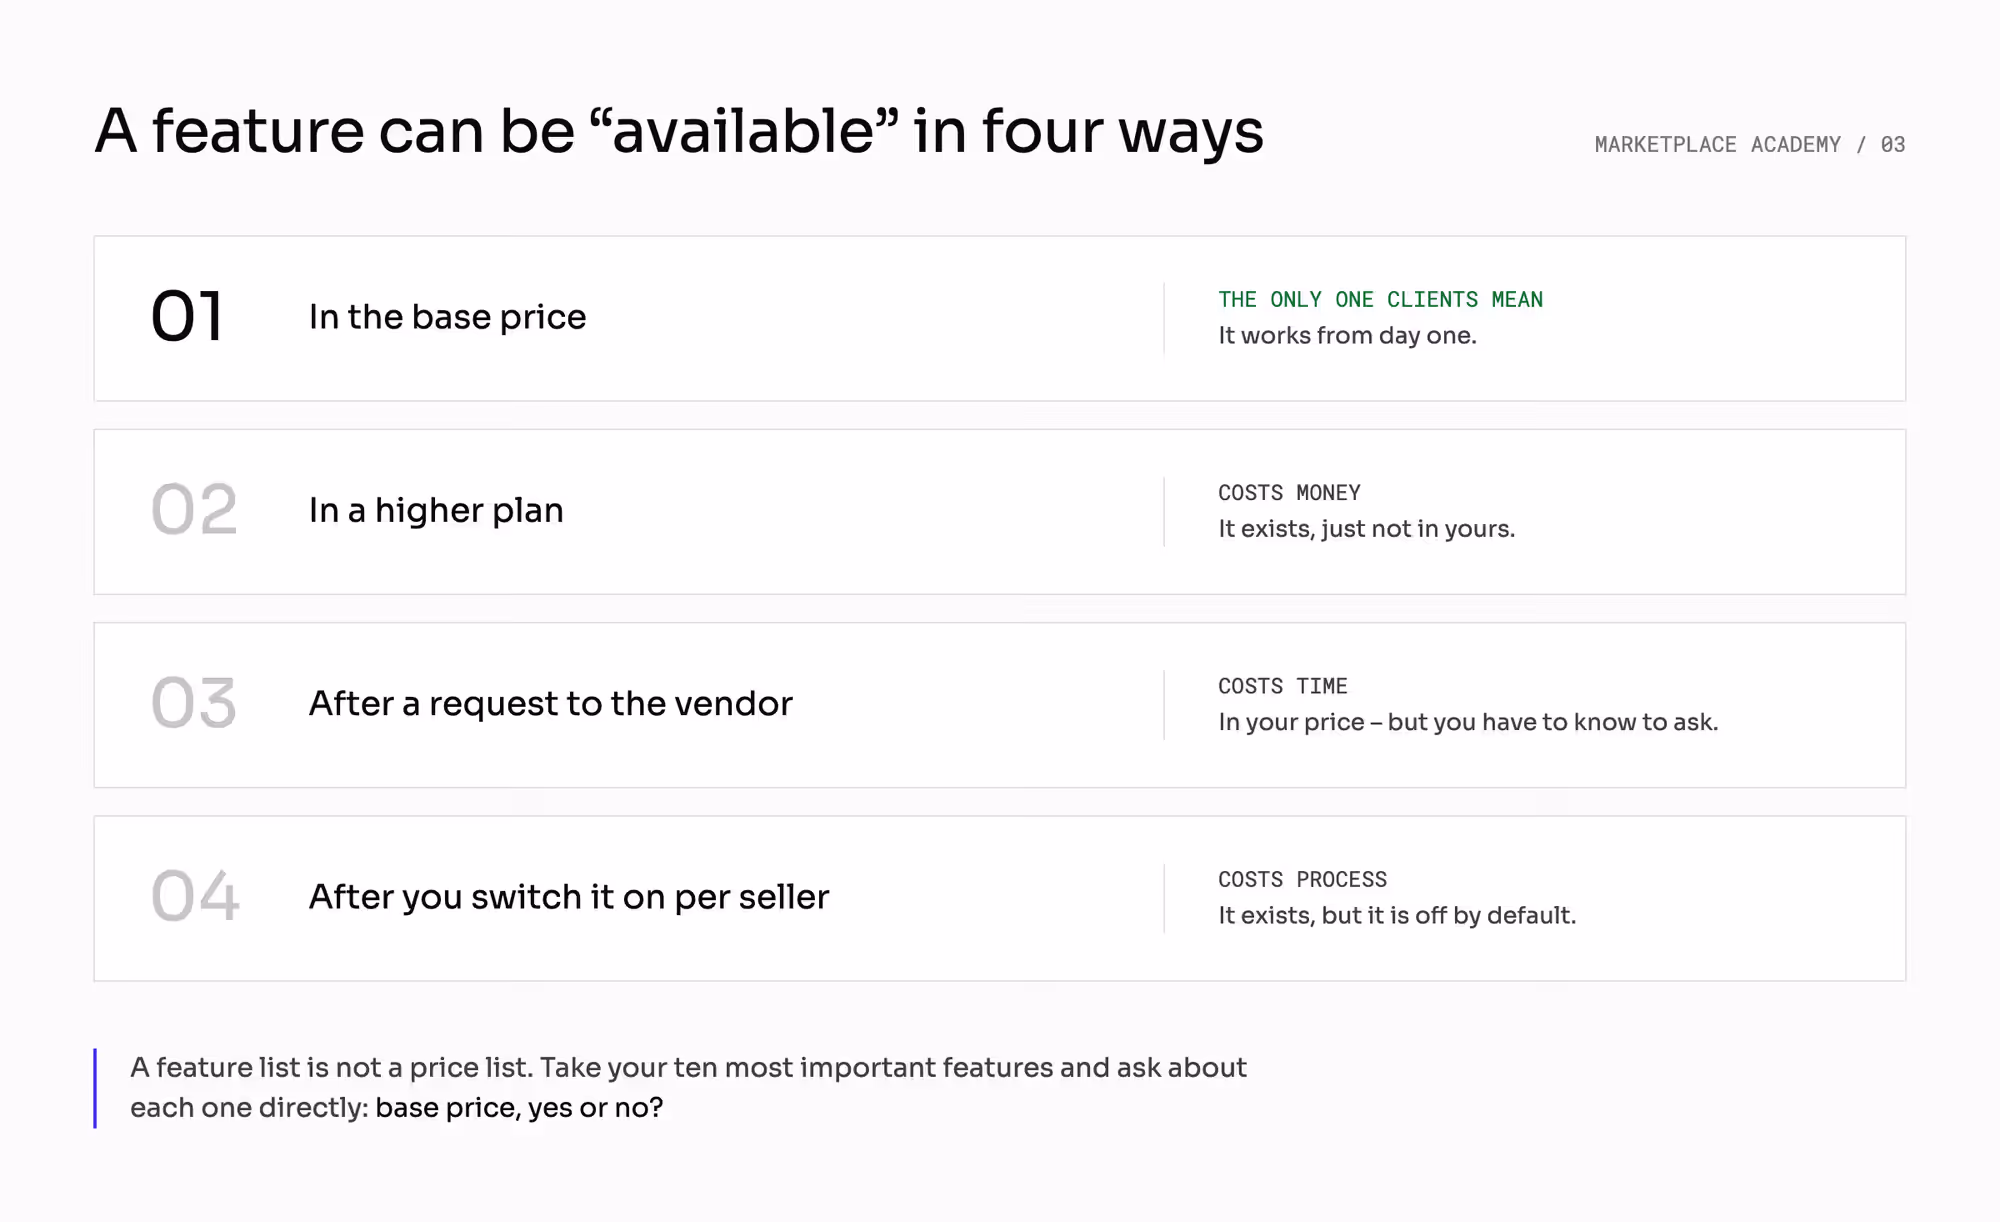Click the green 'THE ONLY ONE CLIENTS MEAN' label

point(1380,300)
